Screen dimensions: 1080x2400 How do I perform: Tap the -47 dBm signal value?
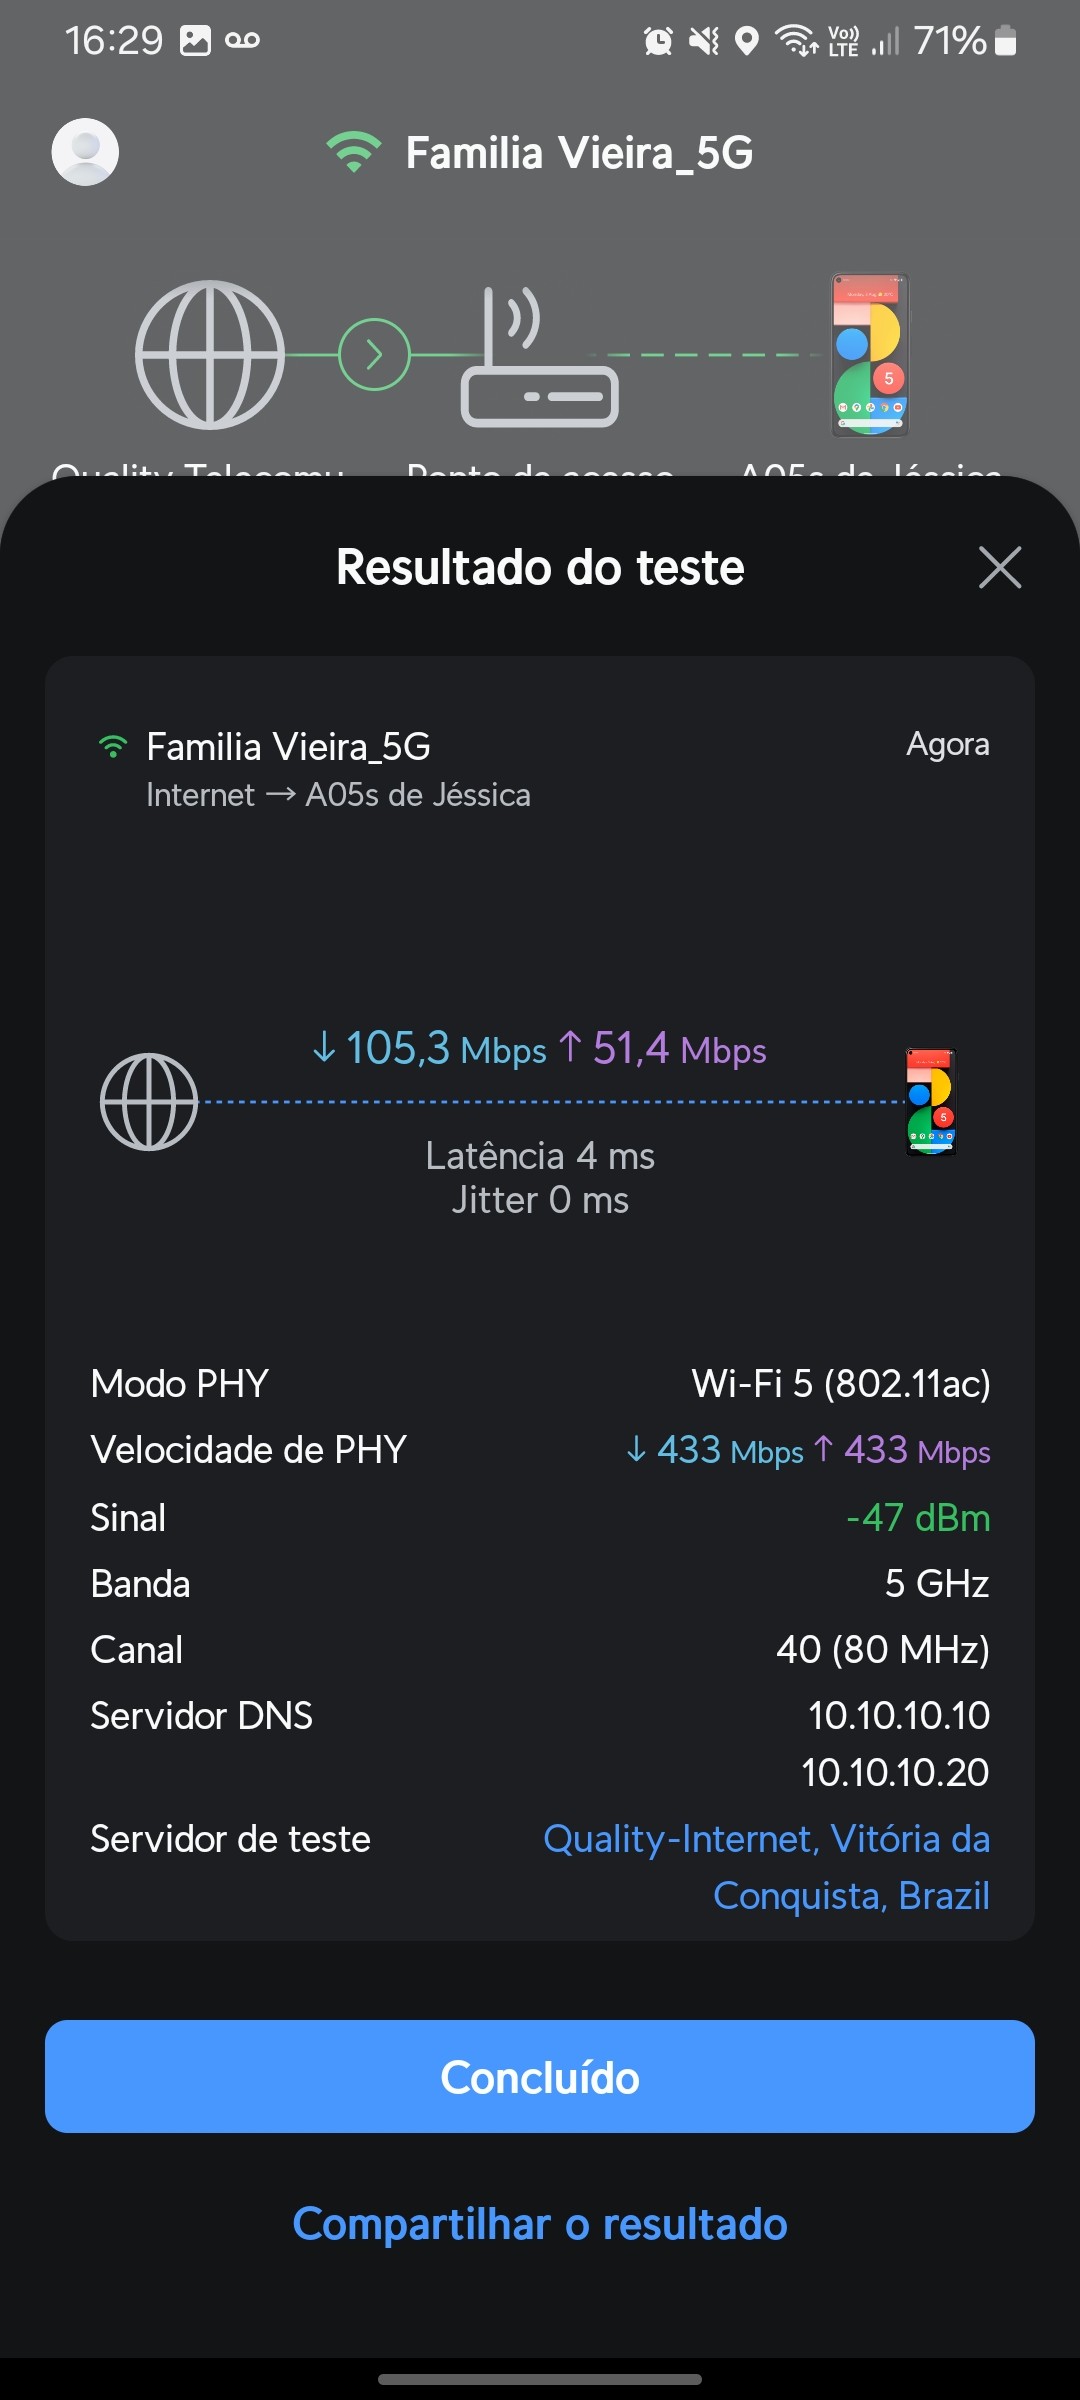point(918,1517)
